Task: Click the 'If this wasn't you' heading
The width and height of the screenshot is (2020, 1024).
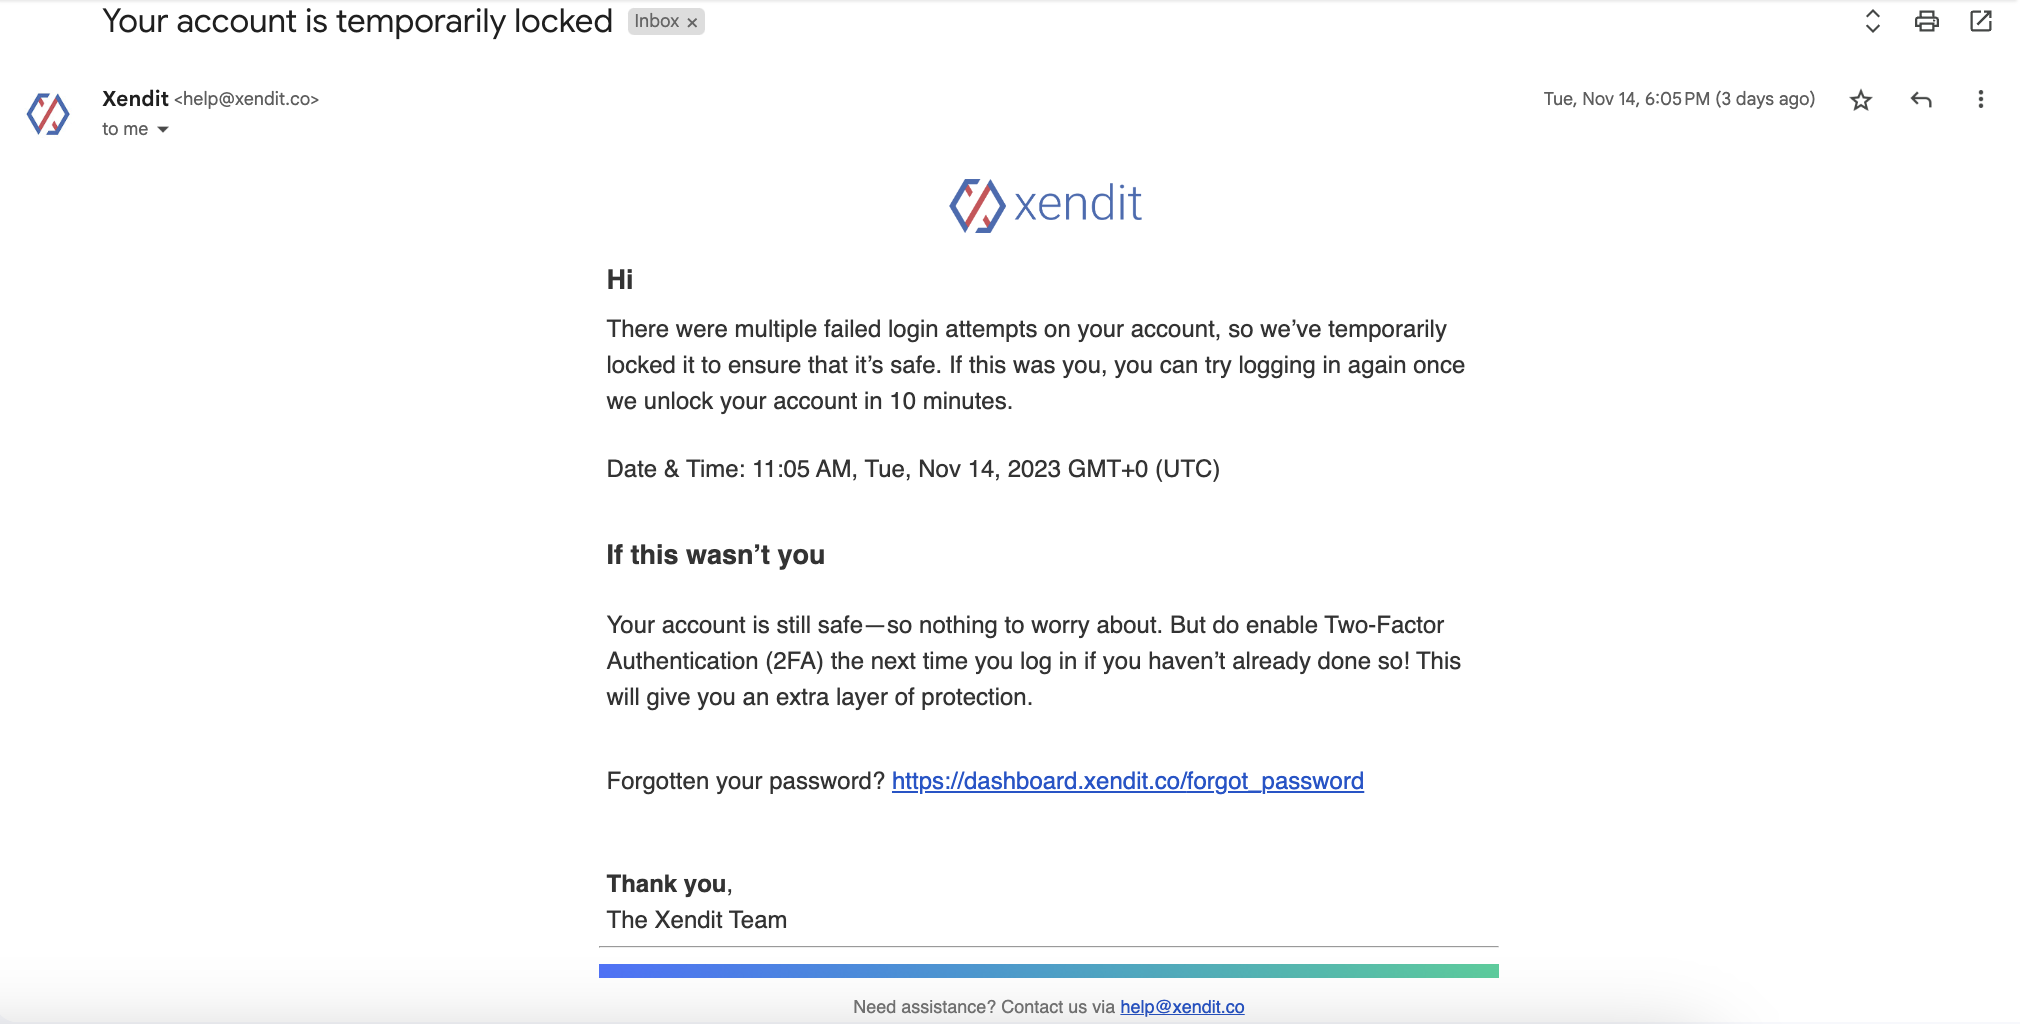Action: (x=715, y=555)
